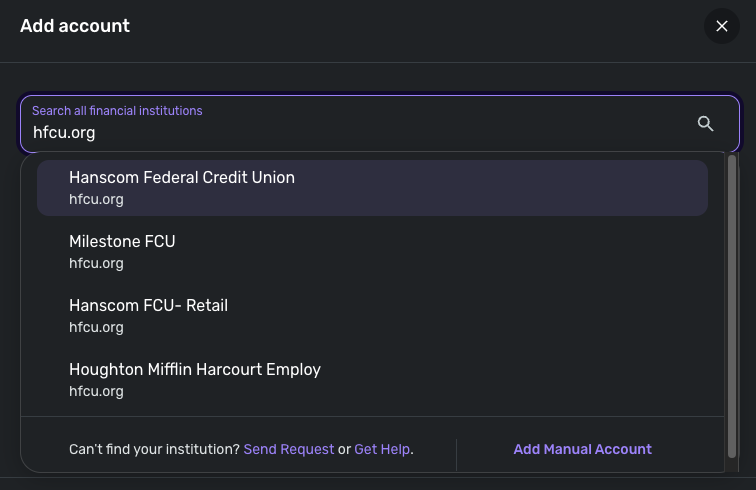Choose Milestone FCU from the results
The width and height of the screenshot is (756, 490).
click(x=372, y=251)
